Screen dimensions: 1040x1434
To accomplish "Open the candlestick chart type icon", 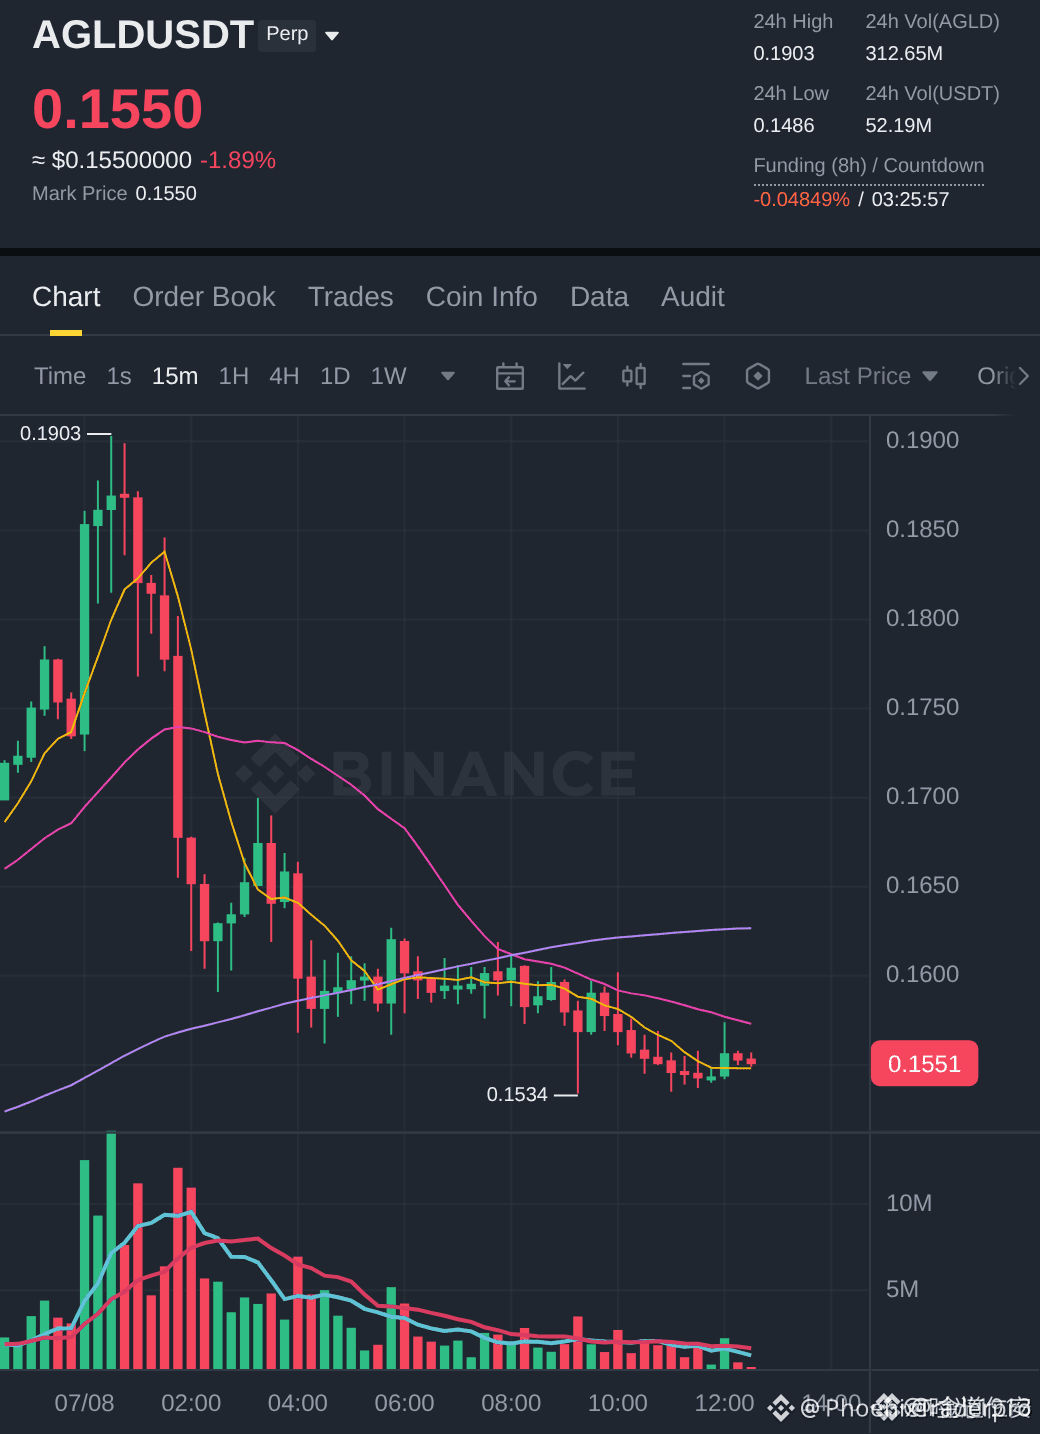I will click(x=634, y=376).
